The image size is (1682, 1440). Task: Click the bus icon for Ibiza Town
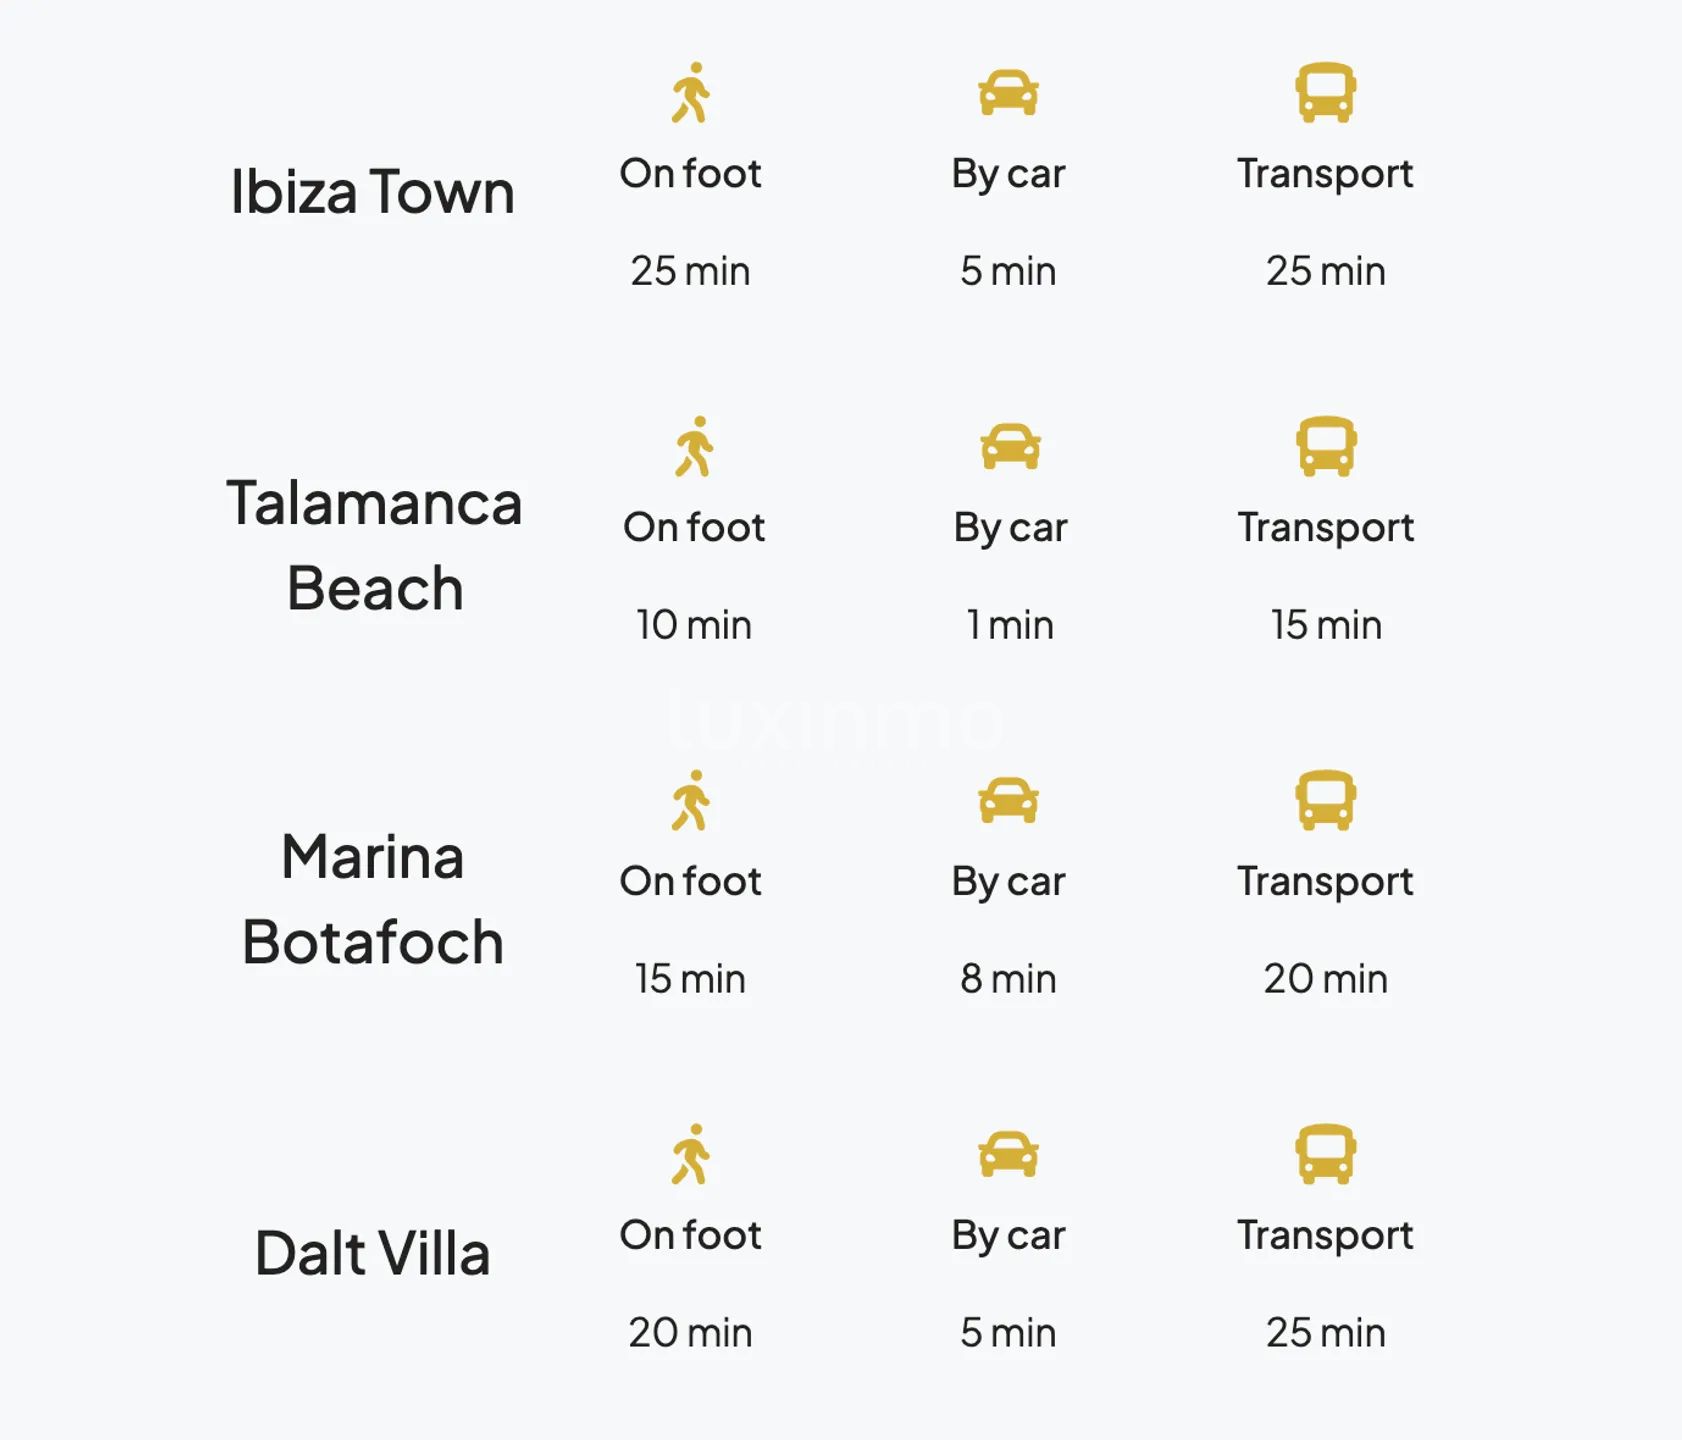(x=1325, y=93)
